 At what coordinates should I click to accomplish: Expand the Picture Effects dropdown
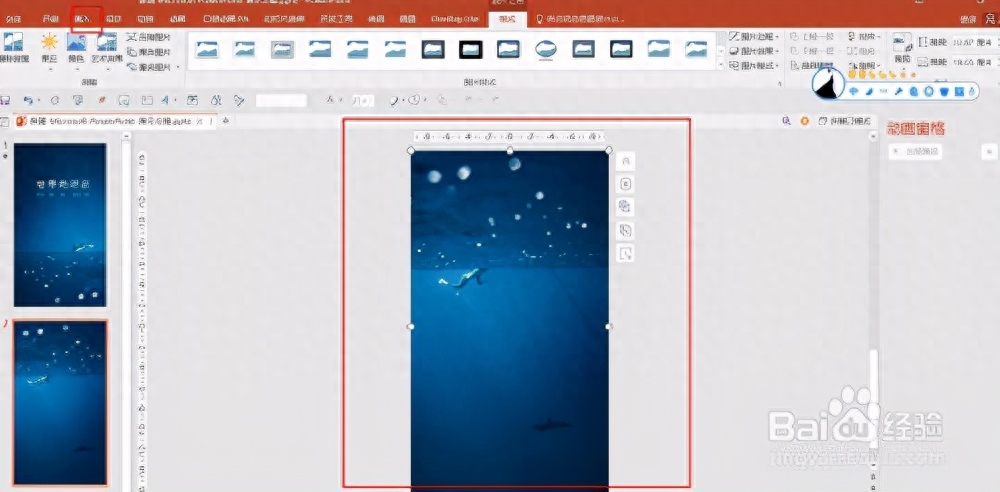(x=753, y=51)
